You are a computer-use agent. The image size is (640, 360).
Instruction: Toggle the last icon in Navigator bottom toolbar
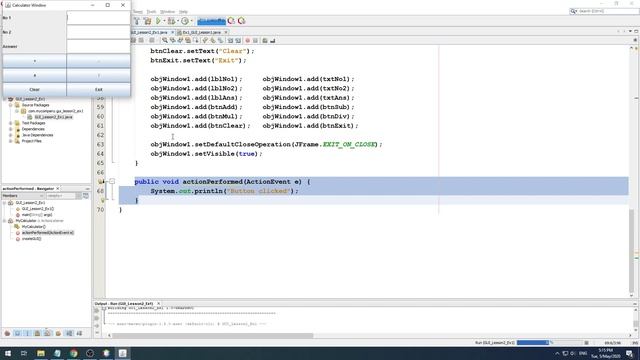(79, 333)
